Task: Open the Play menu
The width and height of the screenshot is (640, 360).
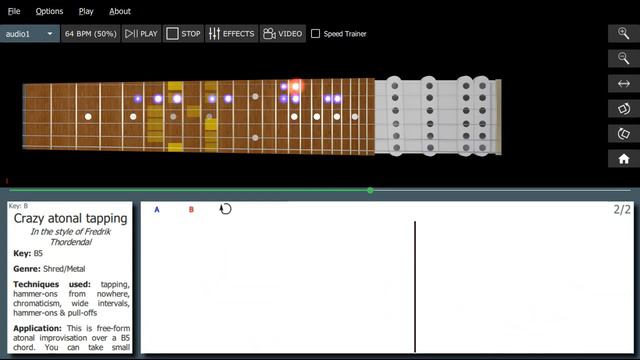Action: pos(86,11)
